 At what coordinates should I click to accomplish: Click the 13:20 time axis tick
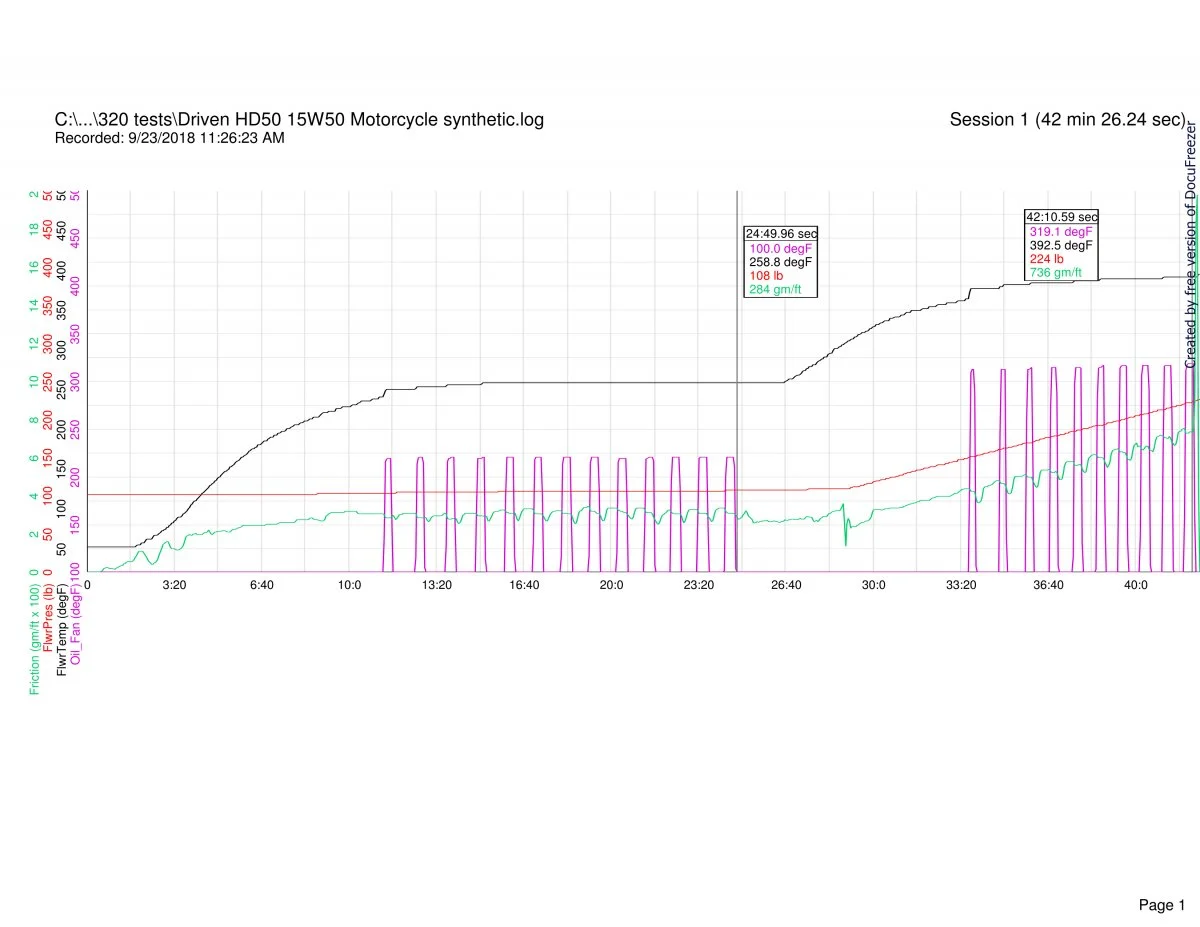click(x=436, y=585)
